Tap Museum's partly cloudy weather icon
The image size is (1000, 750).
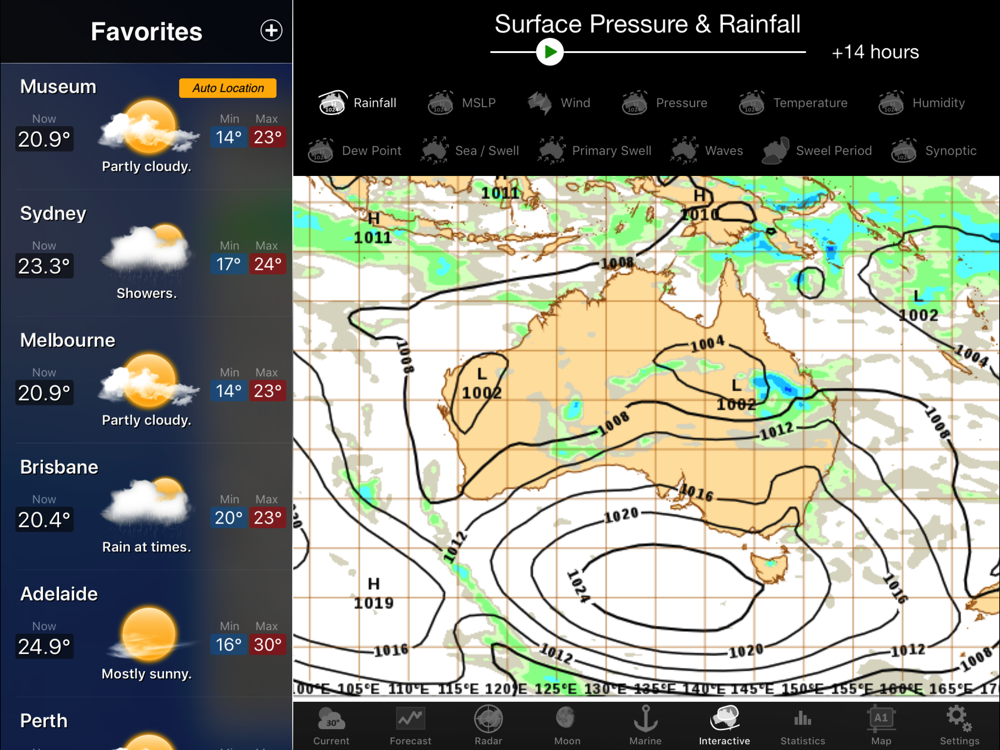149,127
